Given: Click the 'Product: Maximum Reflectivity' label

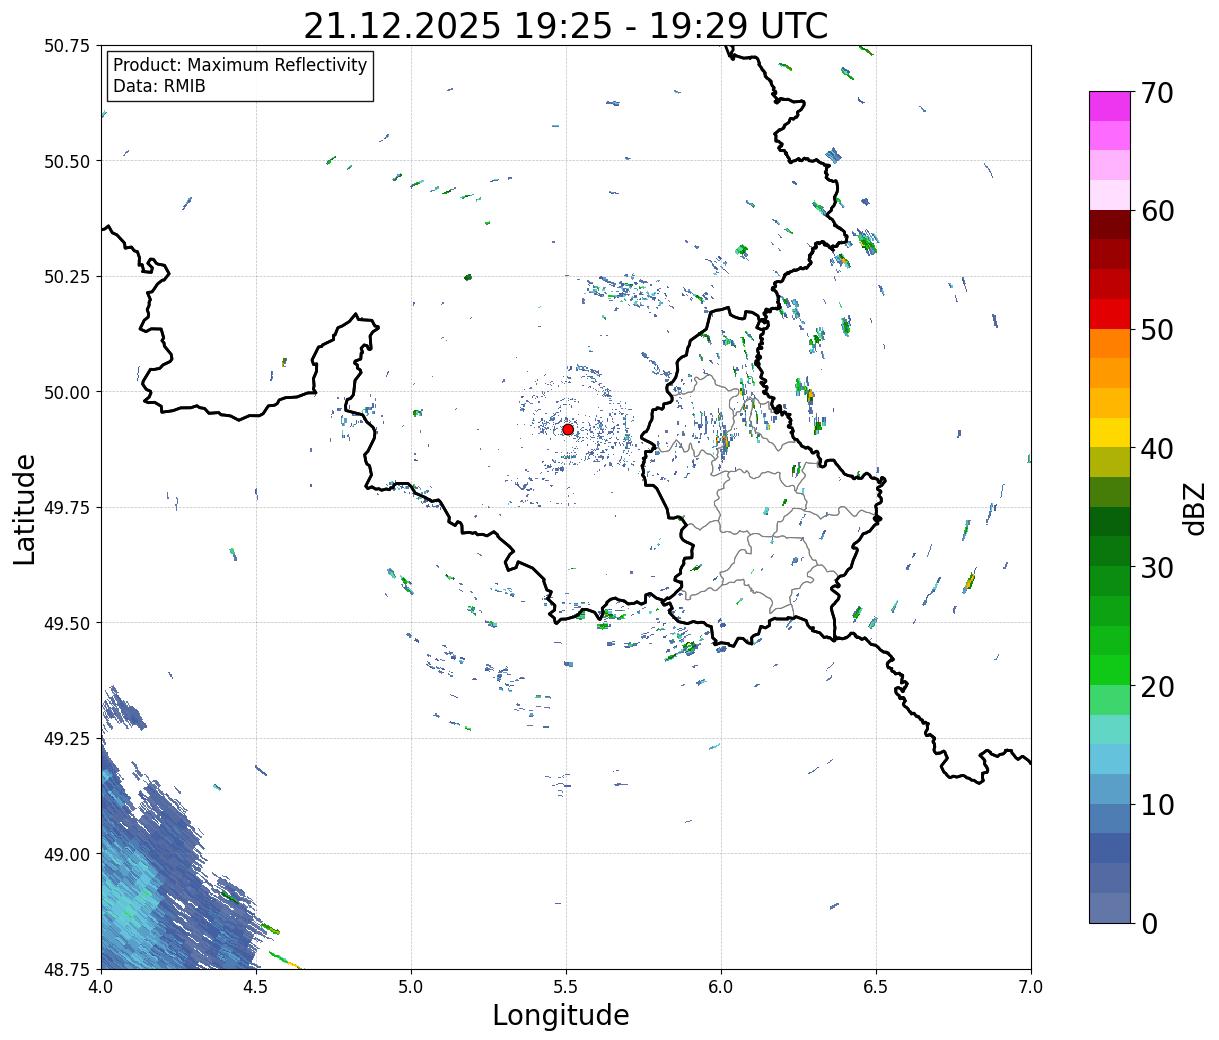Looking at the screenshot, I should click(x=240, y=65).
